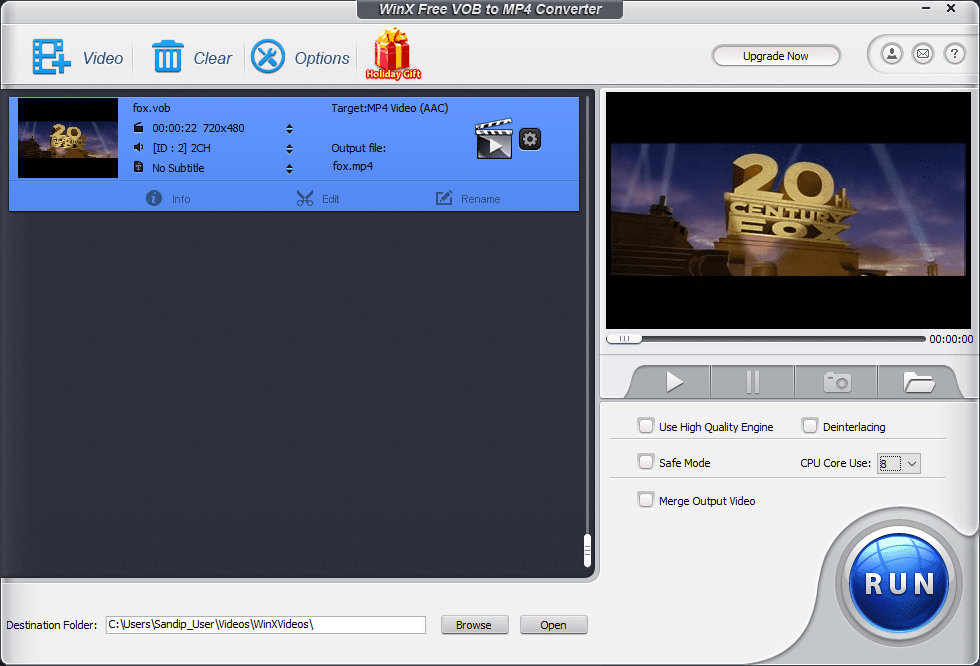The image size is (980, 666).
Task: Click the subtitle icon beside No Subtitle
Action: [139, 167]
